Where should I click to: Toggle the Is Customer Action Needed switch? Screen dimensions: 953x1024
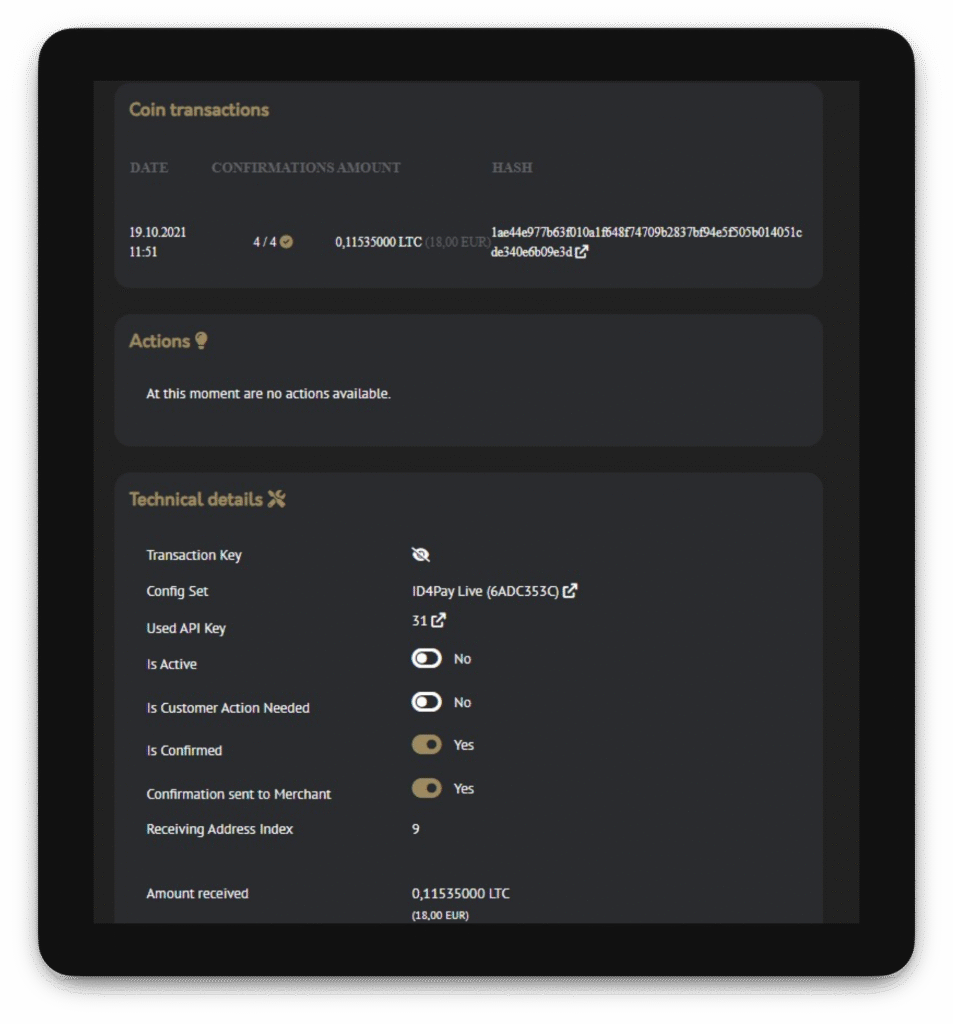pos(427,703)
